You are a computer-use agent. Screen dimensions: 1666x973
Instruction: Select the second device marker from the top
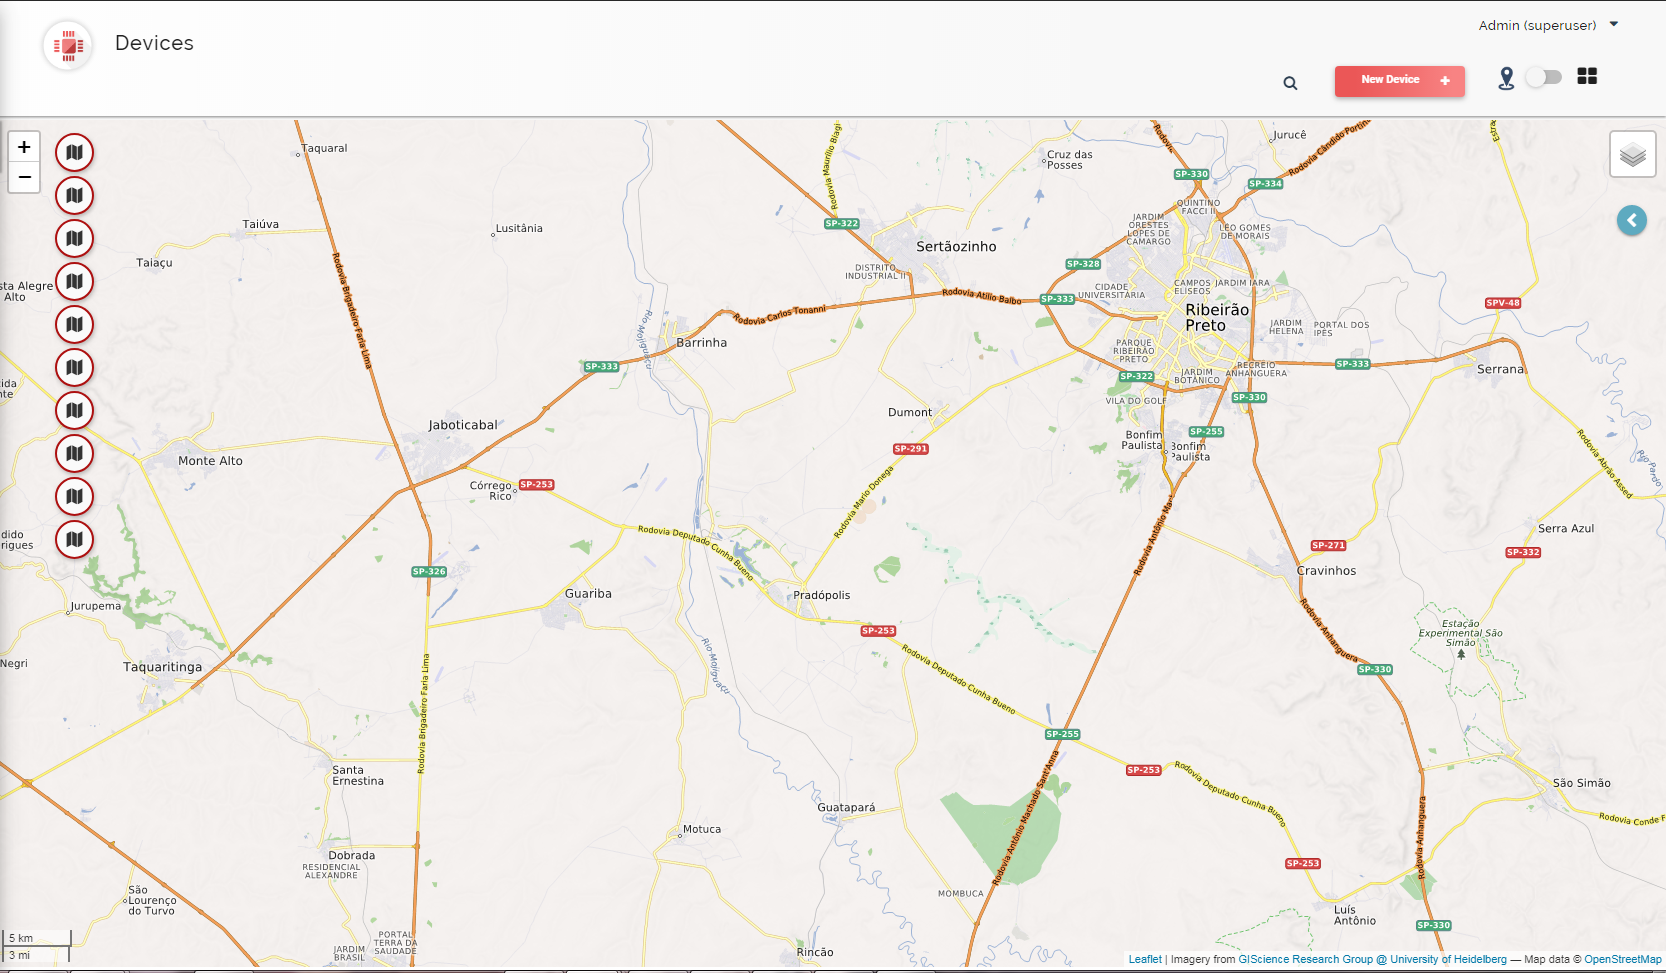[74, 195]
